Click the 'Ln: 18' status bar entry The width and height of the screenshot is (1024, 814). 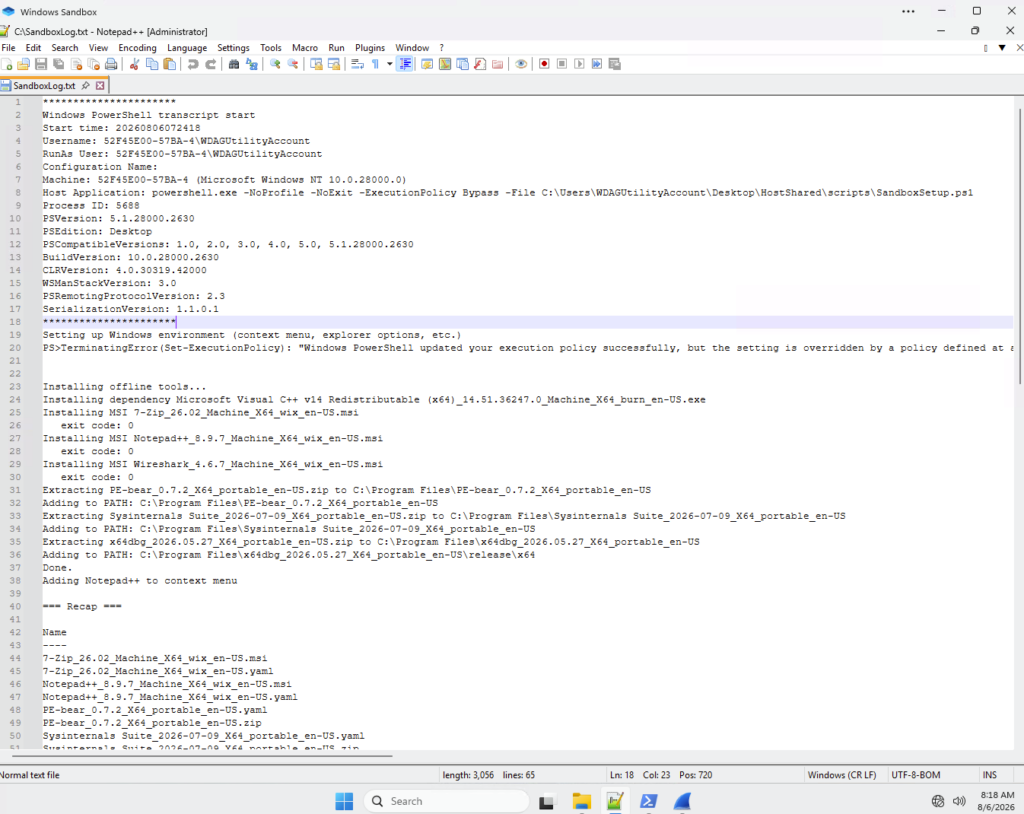pyautogui.click(x=622, y=775)
